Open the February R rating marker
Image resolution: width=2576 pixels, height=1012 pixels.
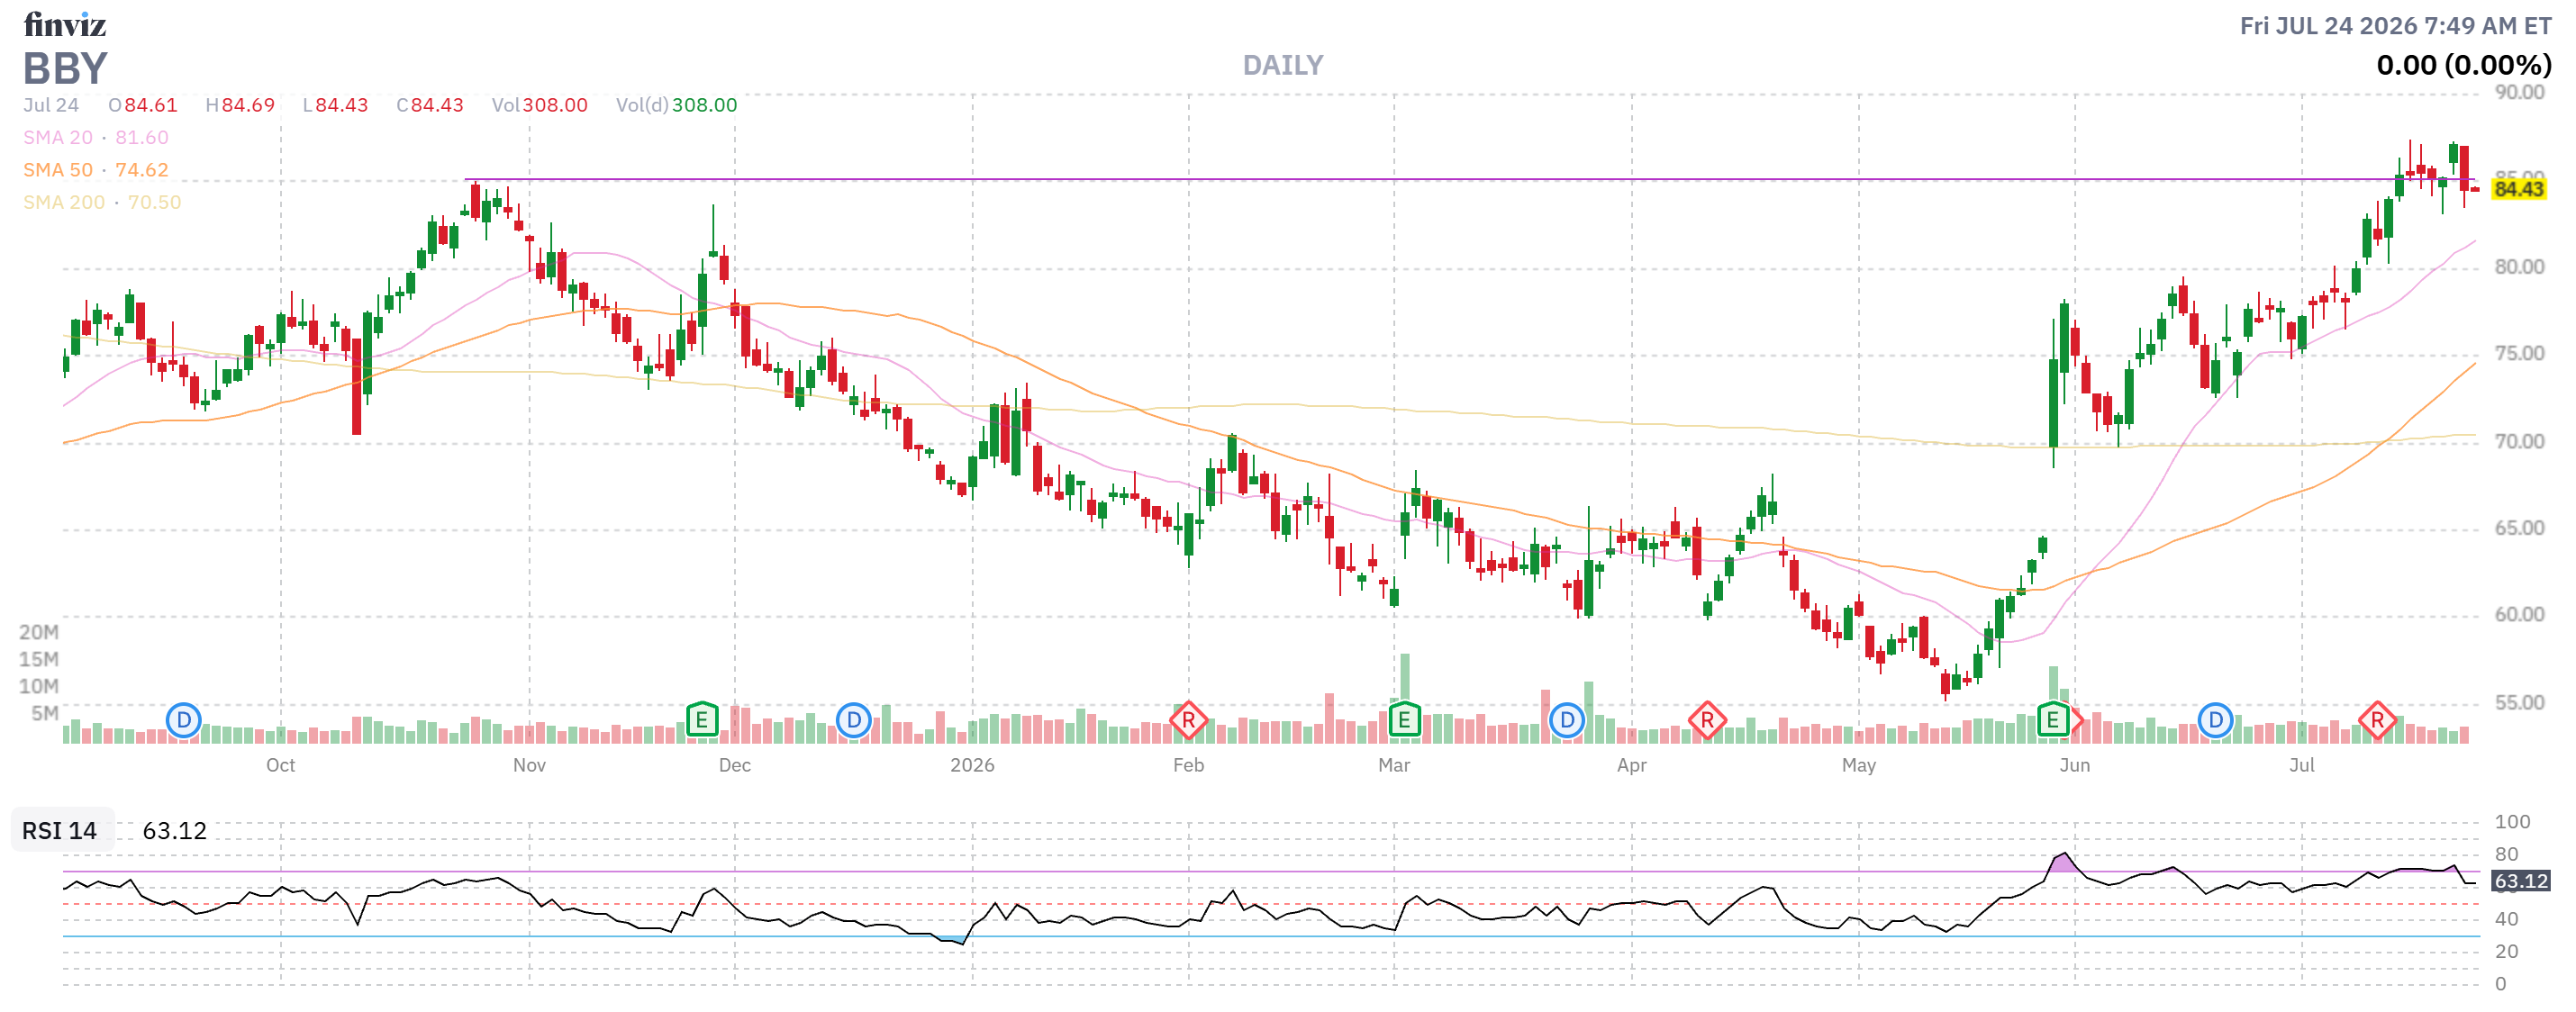(x=1188, y=720)
